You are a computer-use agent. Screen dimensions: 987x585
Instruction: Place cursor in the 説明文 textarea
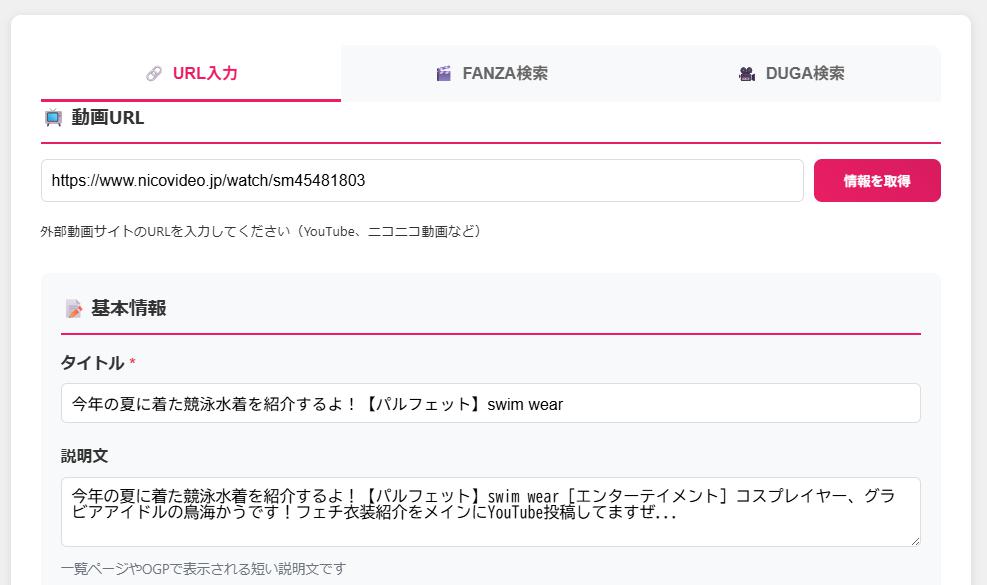[490, 511]
